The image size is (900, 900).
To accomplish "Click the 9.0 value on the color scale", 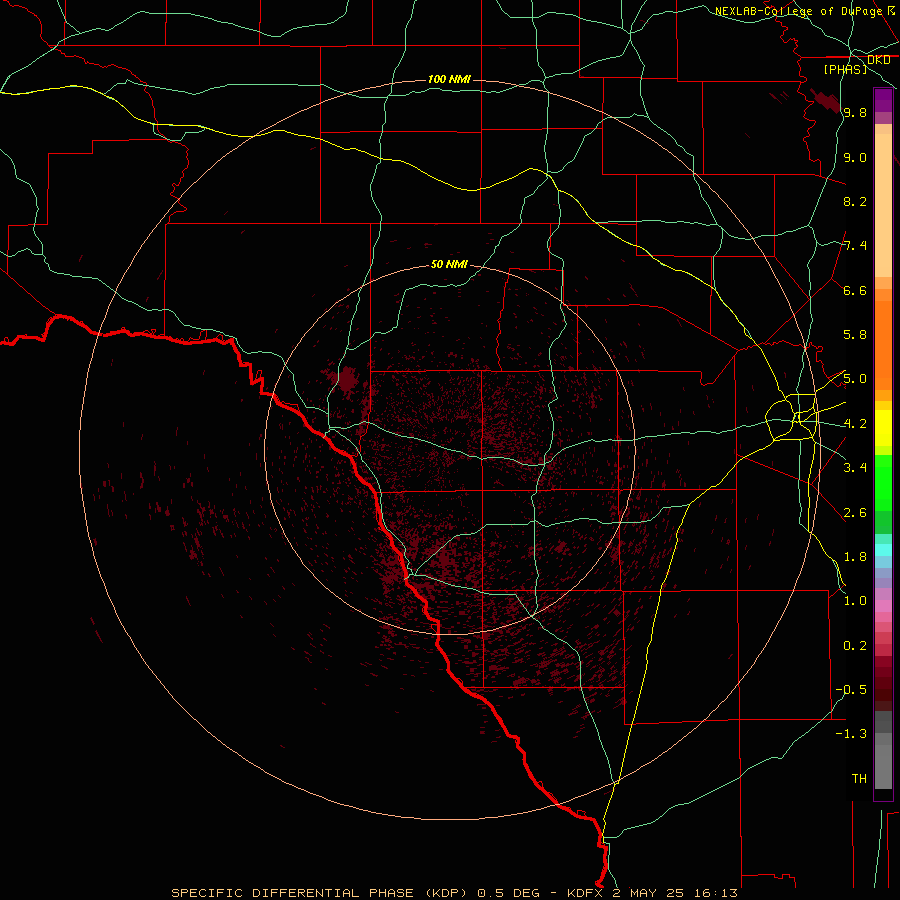I will click(855, 157).
